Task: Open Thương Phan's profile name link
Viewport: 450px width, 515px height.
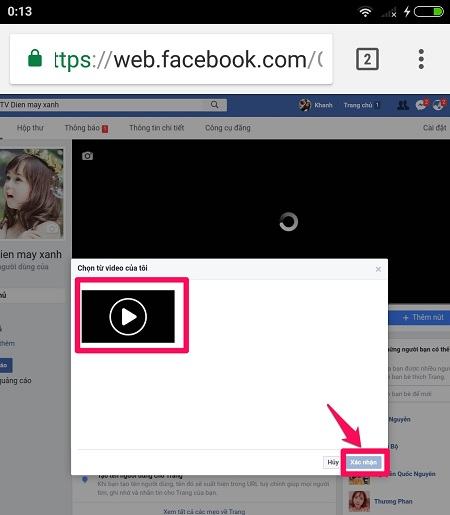Action: click(393, 501)
